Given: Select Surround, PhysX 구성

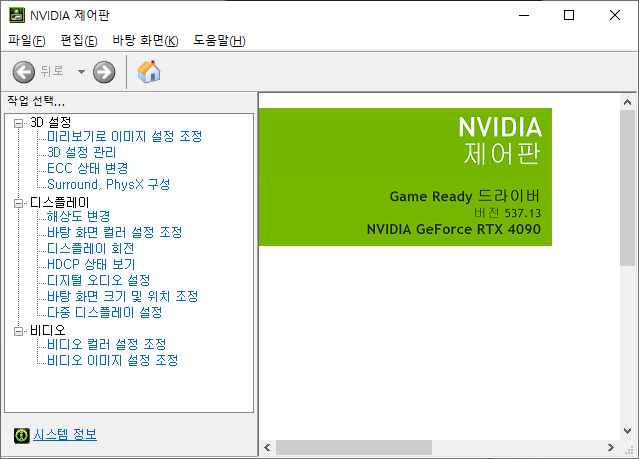Looking at the screenshot, I should tap(108, 184).
